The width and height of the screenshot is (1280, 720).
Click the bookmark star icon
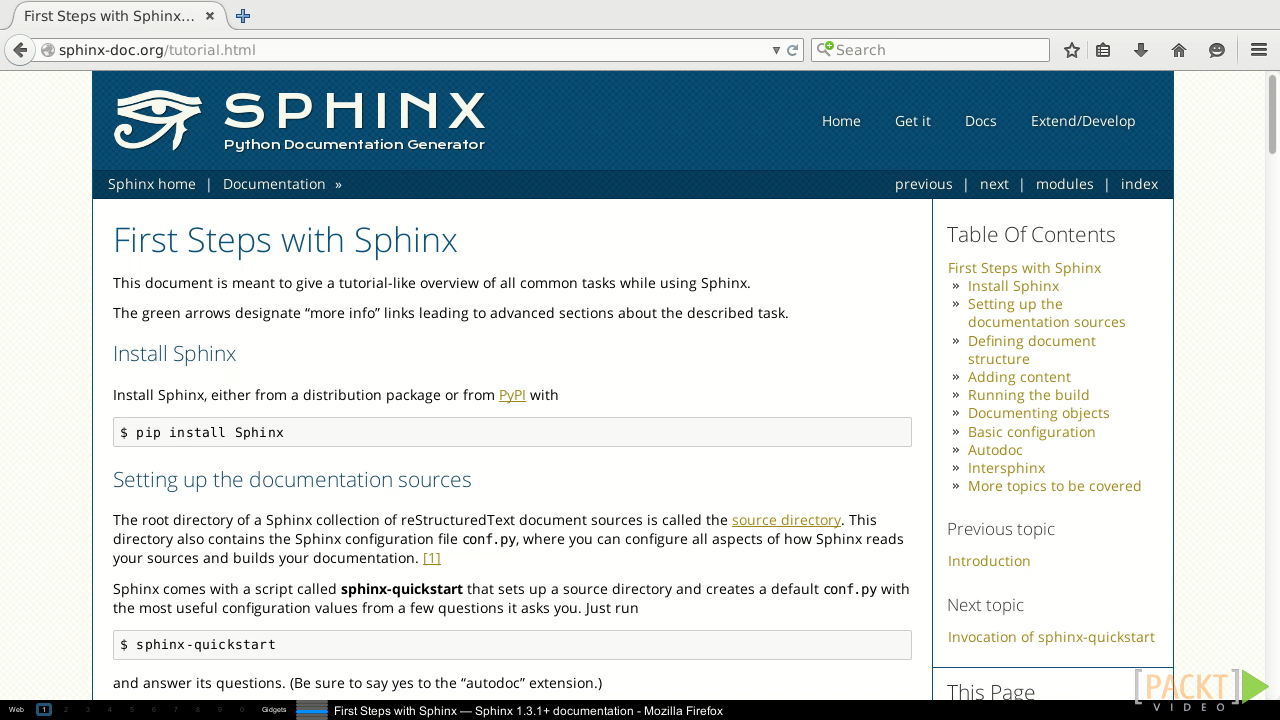pos(1072,50)
